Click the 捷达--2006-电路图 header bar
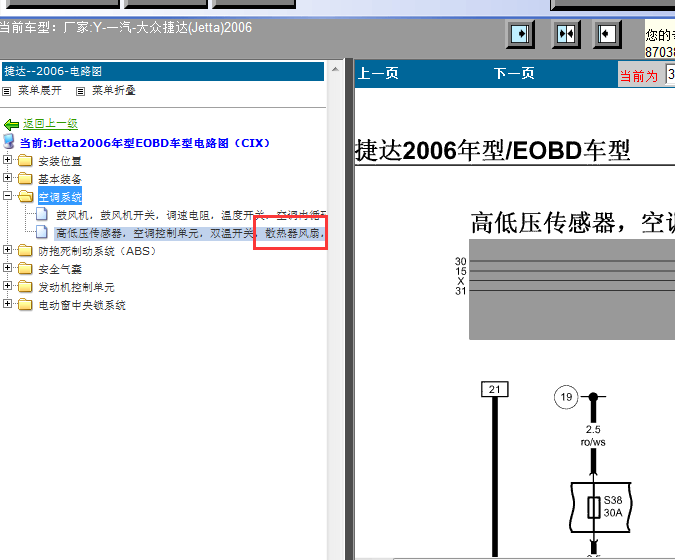 coord(163,71)
